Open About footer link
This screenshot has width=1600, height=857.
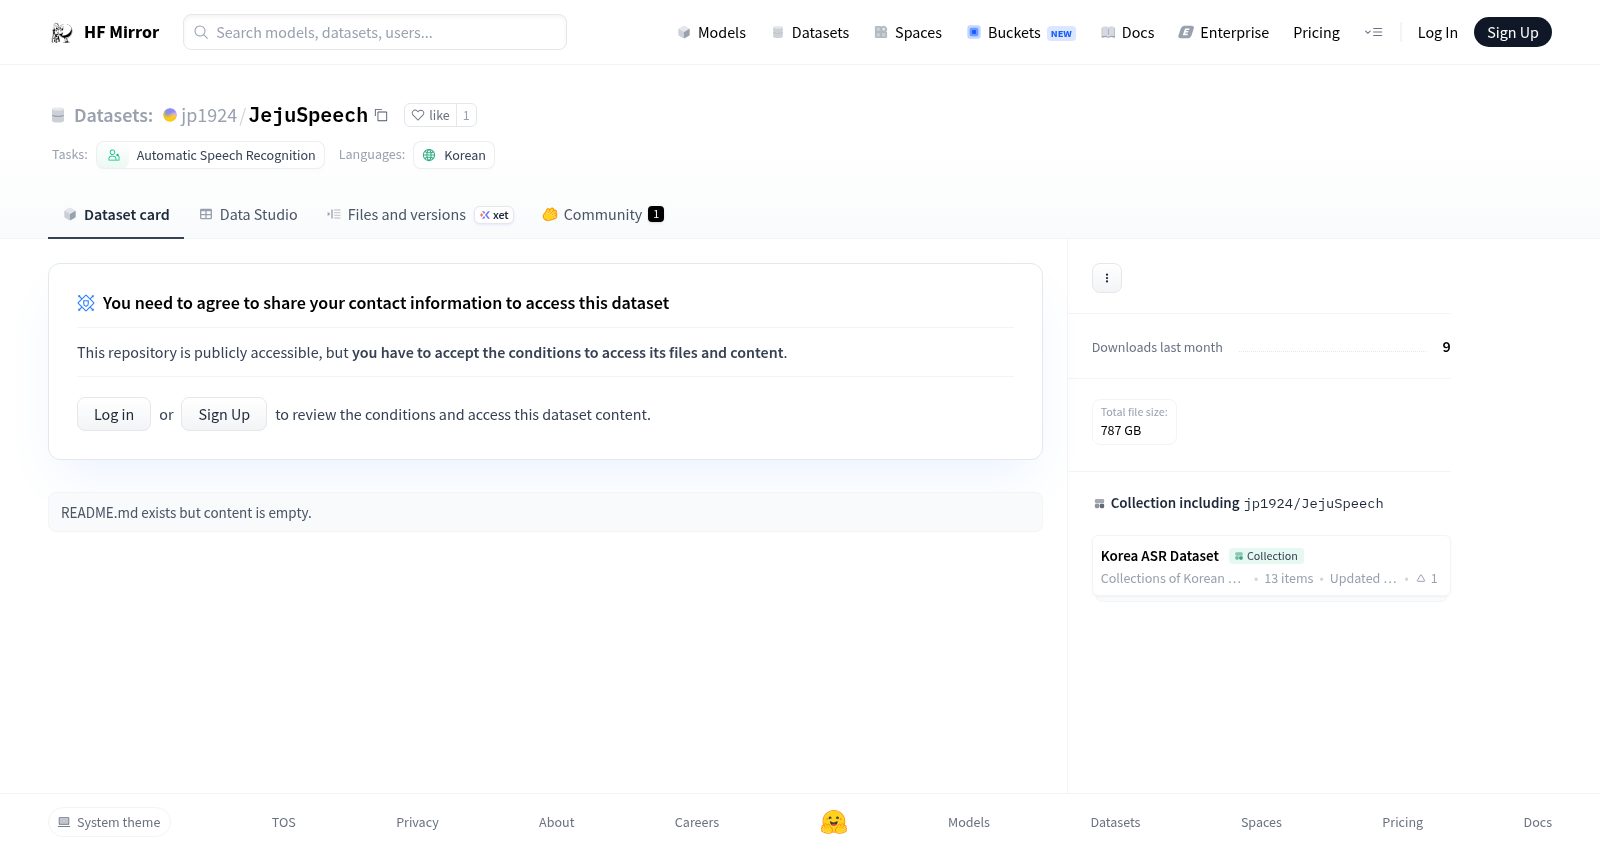(x=557, y=822)
